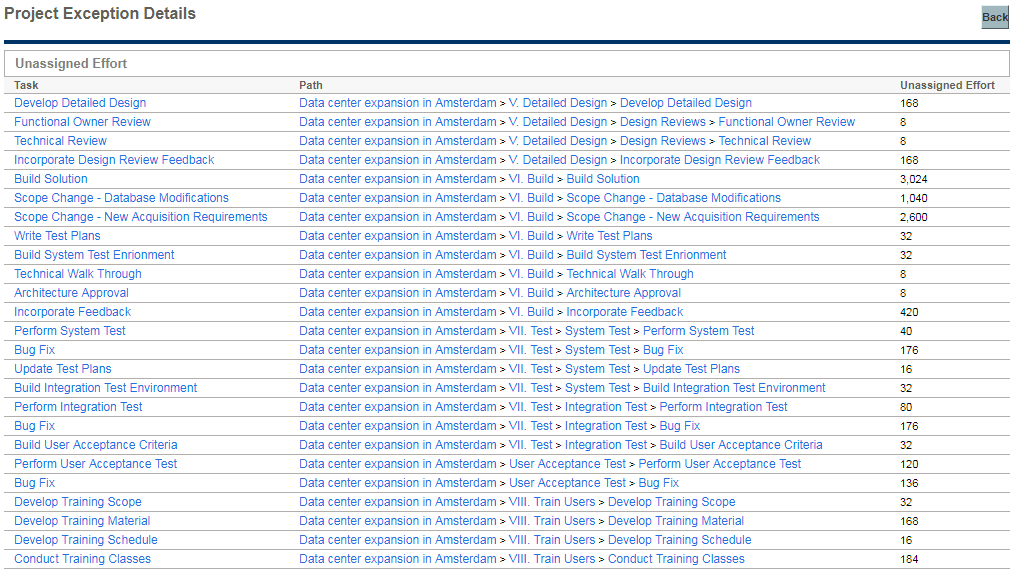Open Perform Integration Test in Task column
1015x576 pixels.
[78, 407]
